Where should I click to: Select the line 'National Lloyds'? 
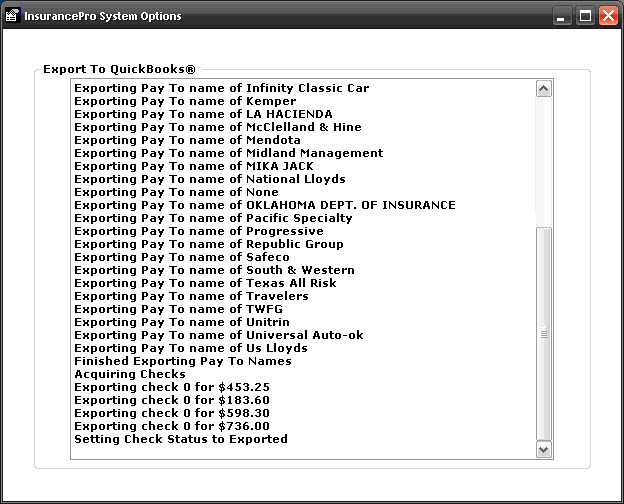[210, 179]
